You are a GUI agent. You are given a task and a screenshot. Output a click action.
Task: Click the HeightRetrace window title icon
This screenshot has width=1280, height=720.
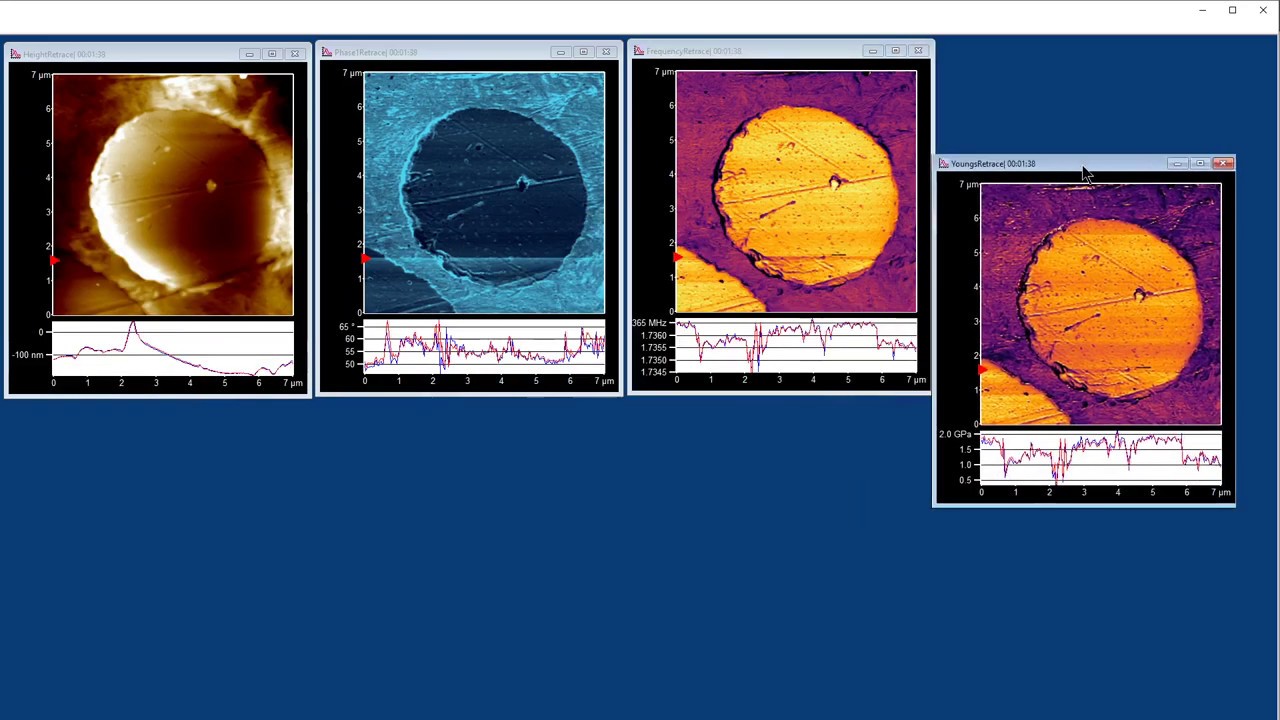[15, 54]
